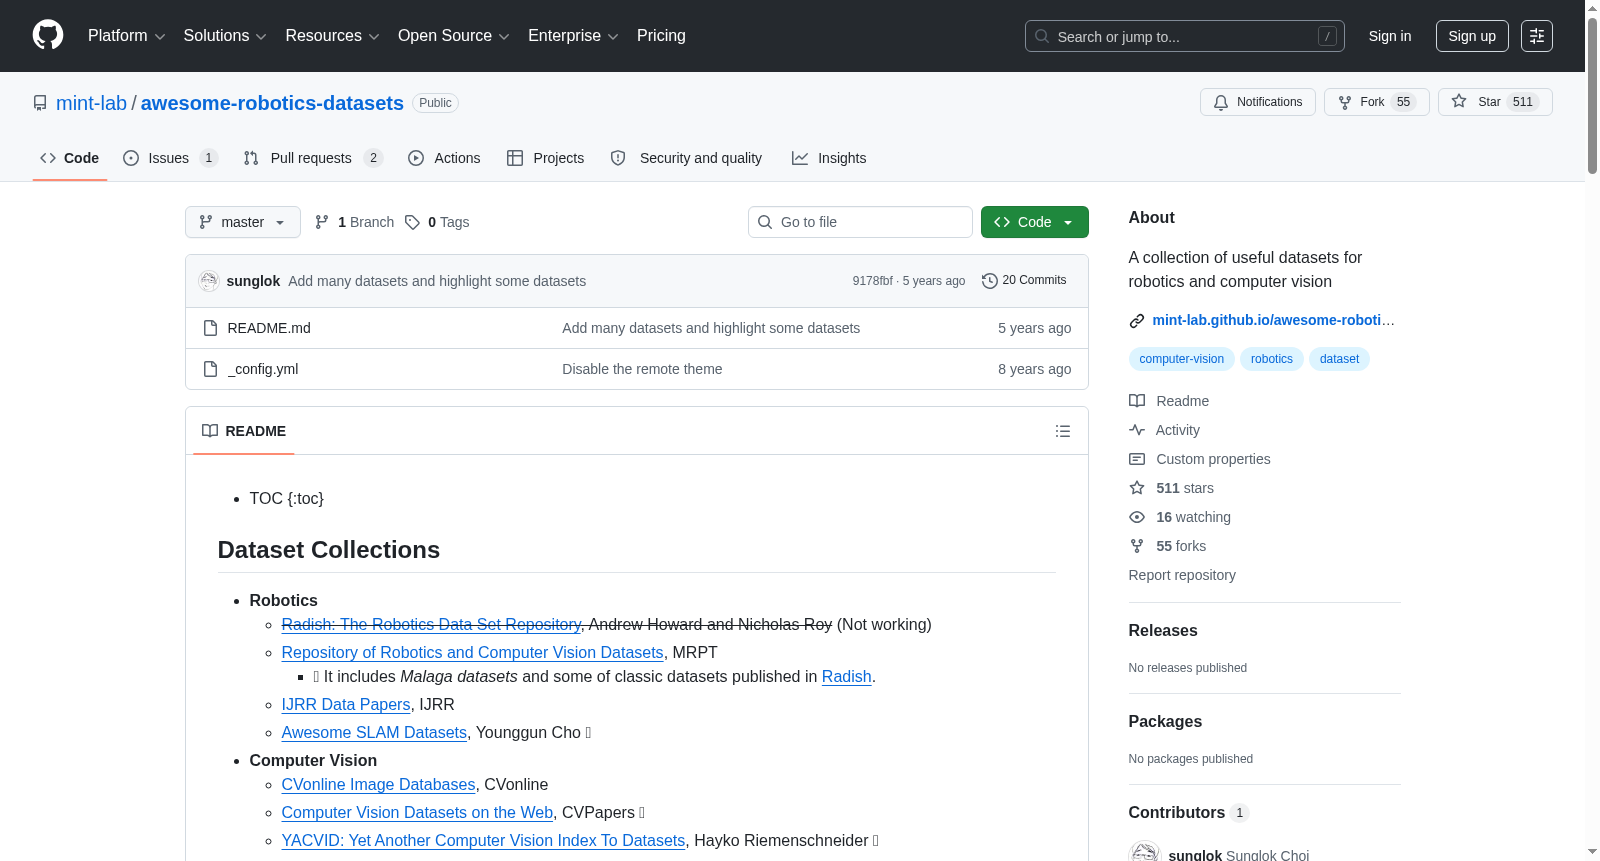Open the Pull requests tab
1600x861 pixels.
313,158
